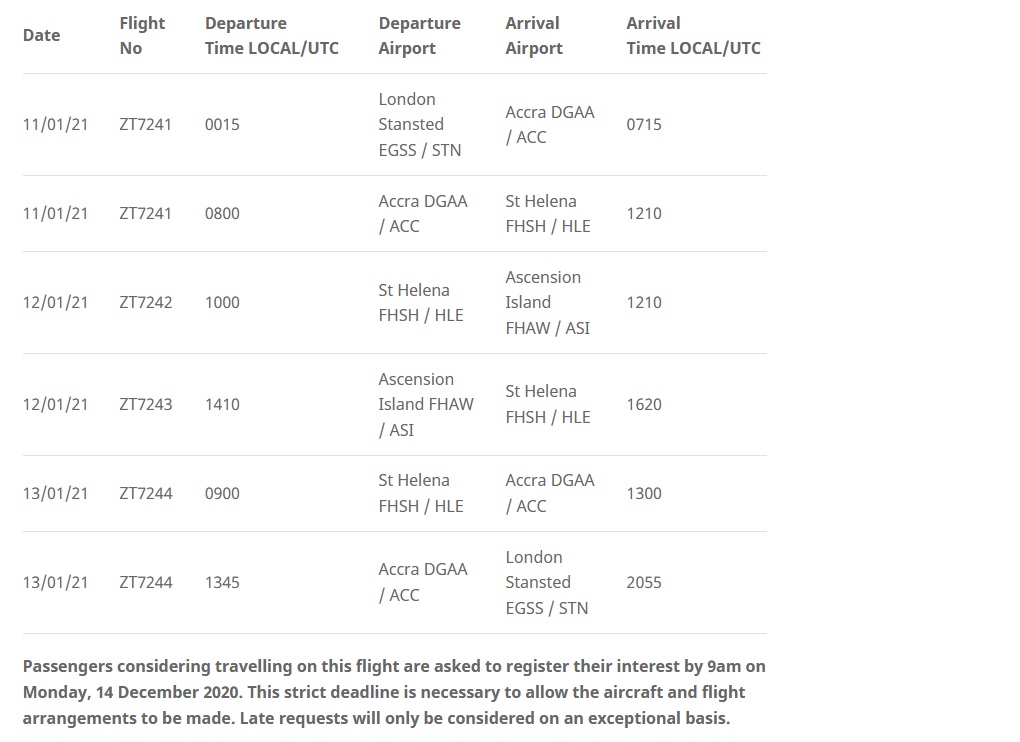Click the 0800 departure time cell
Image resolution: width=1020 pixels, height=742 pixels.
222,213
